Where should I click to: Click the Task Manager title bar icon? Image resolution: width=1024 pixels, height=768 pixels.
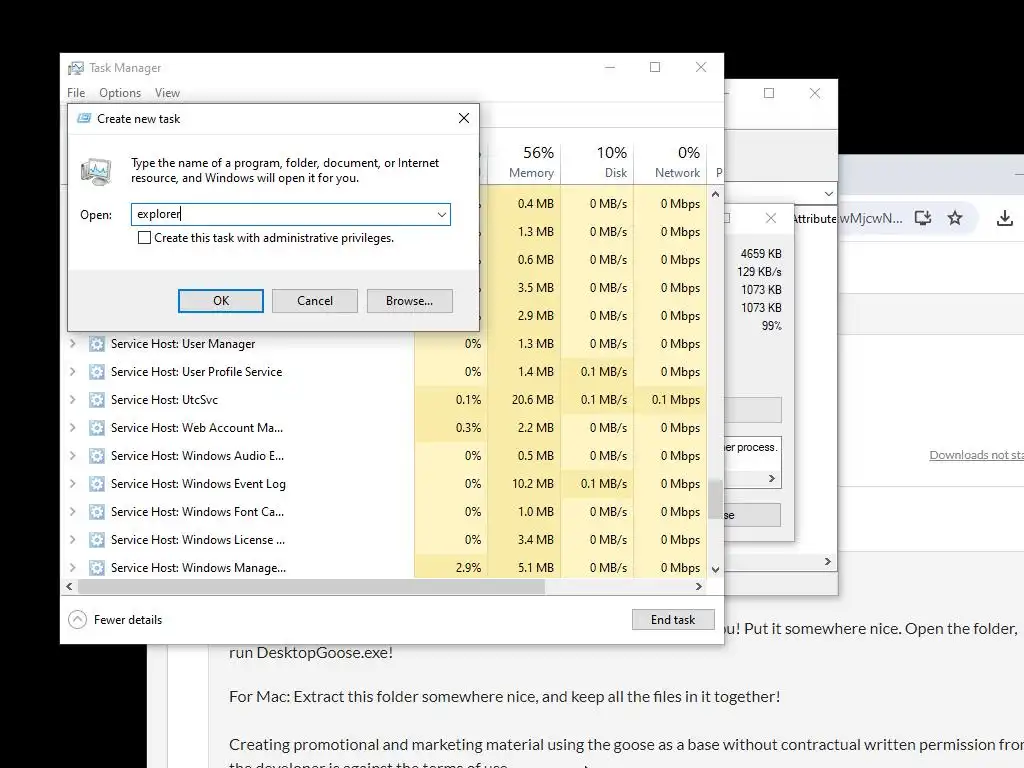pos(76,68)
